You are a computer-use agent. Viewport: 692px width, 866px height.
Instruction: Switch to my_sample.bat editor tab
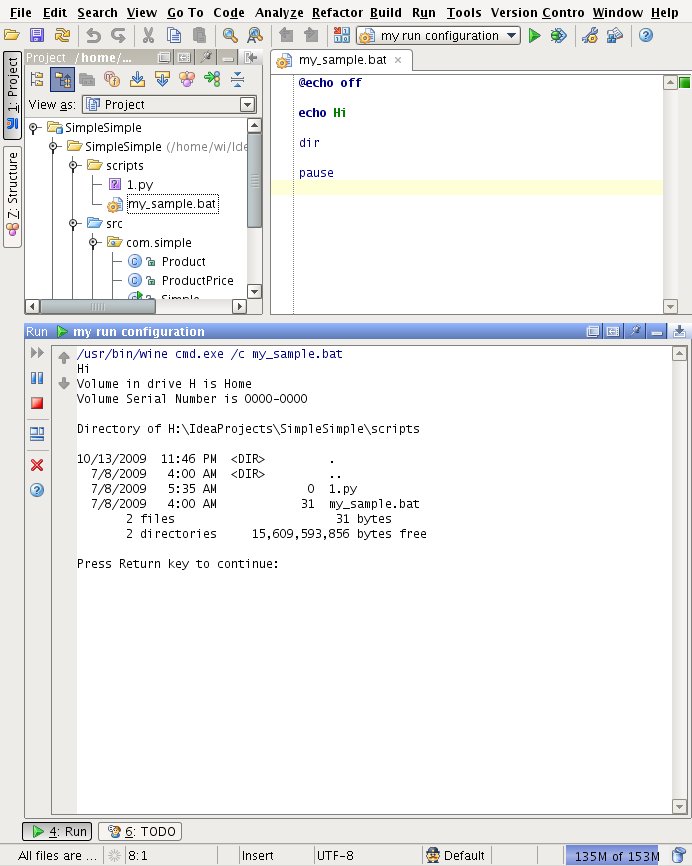[x=342, y=60]
